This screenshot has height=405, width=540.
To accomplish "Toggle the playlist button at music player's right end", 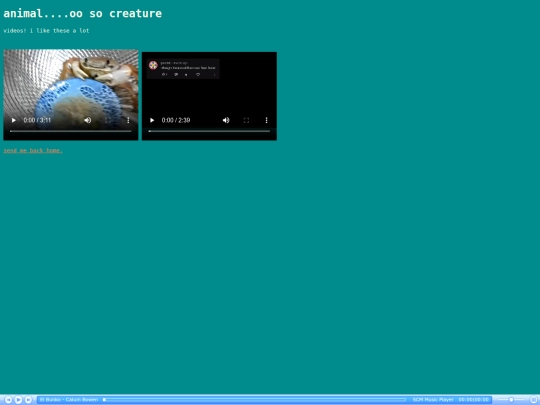I will coord(533,400).
